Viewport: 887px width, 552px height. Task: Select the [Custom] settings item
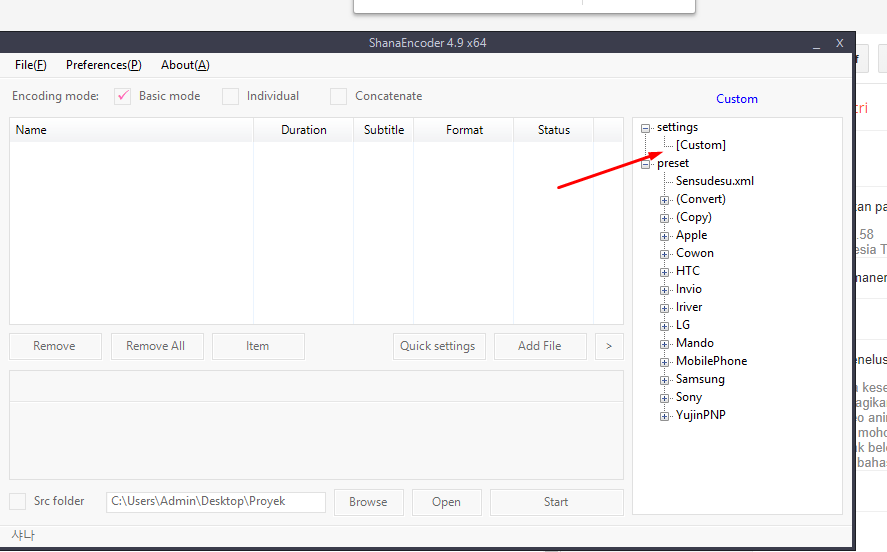[700, 145]
